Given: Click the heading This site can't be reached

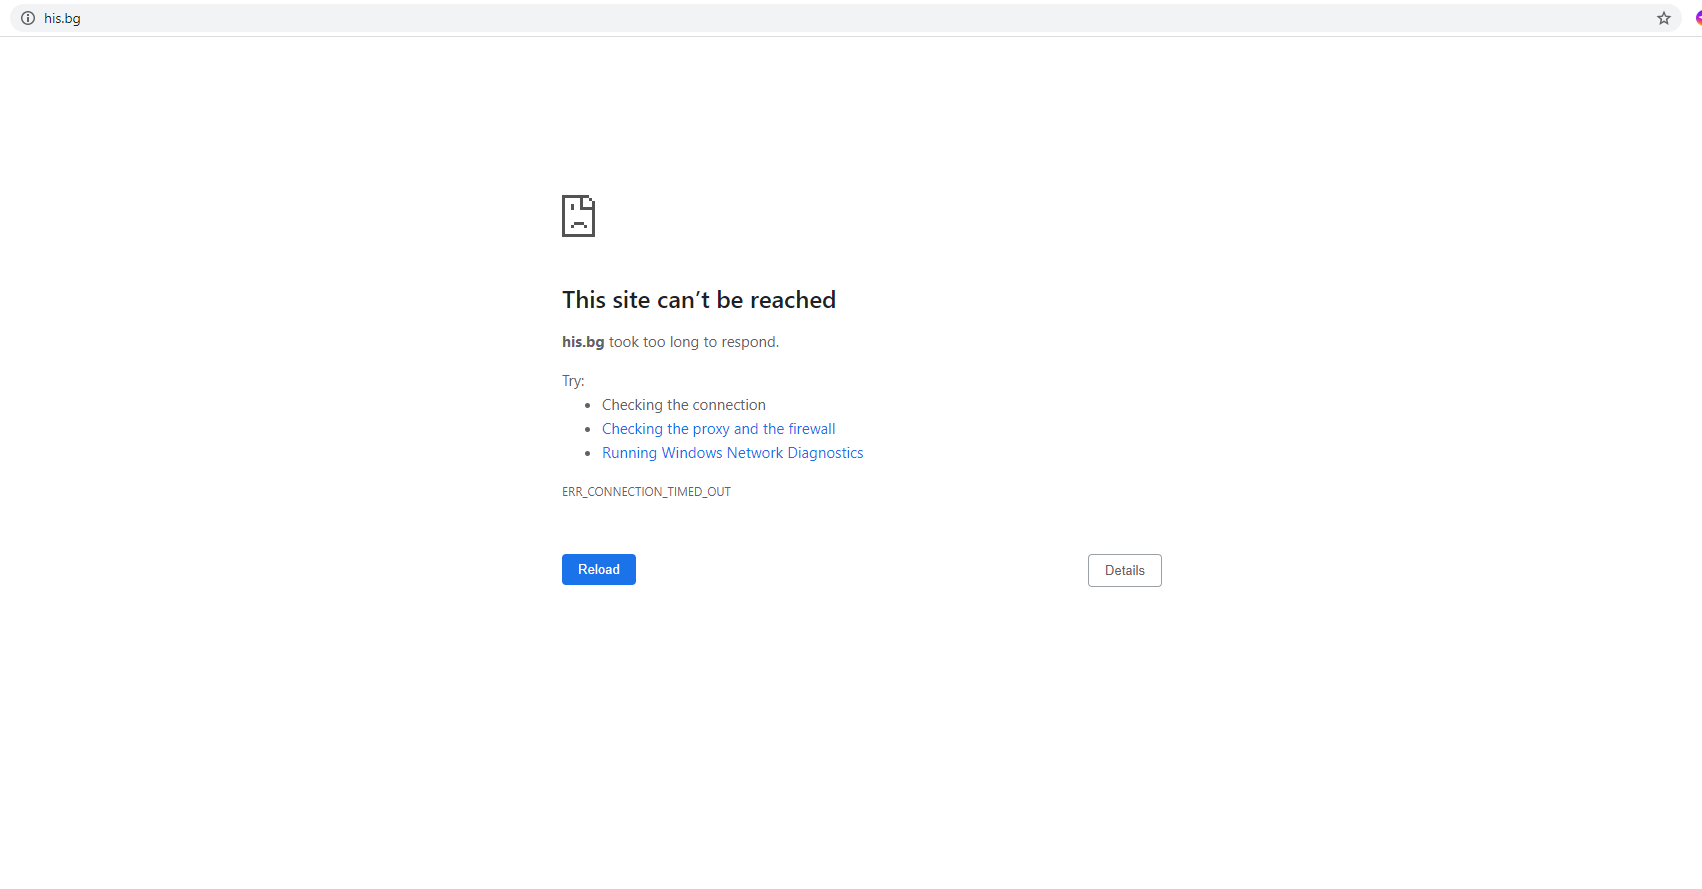Looking at the screenshot, I should pyautogui.click(x=699, y=300).
